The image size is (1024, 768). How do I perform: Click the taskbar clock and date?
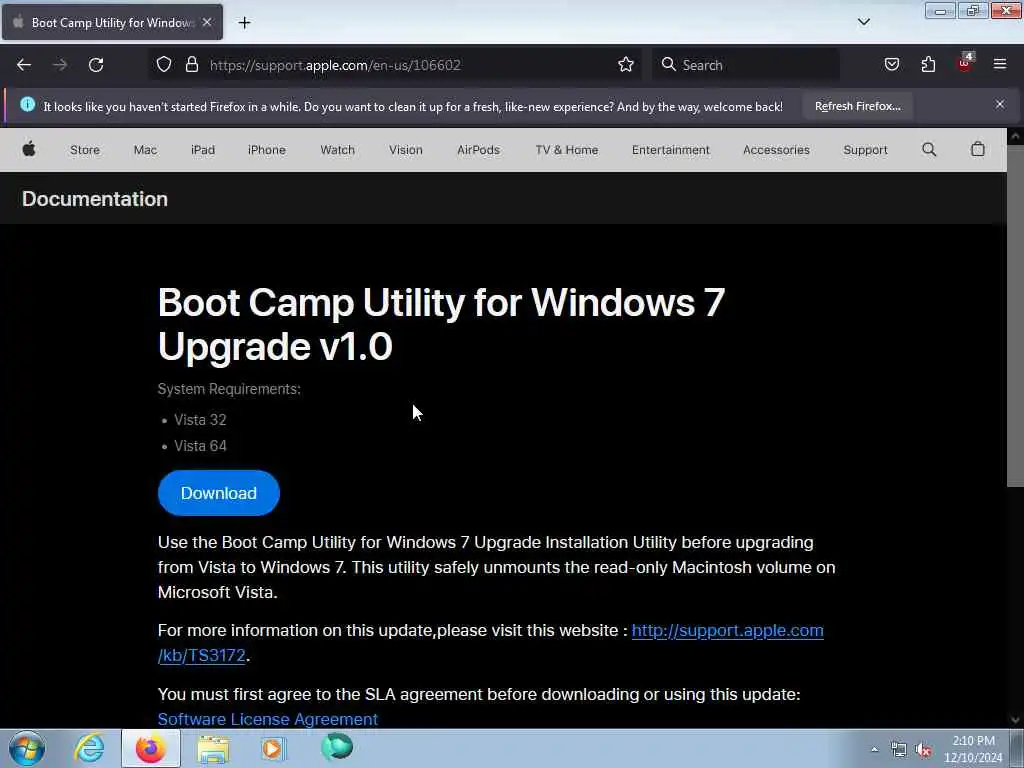click(x=973, y=749)
